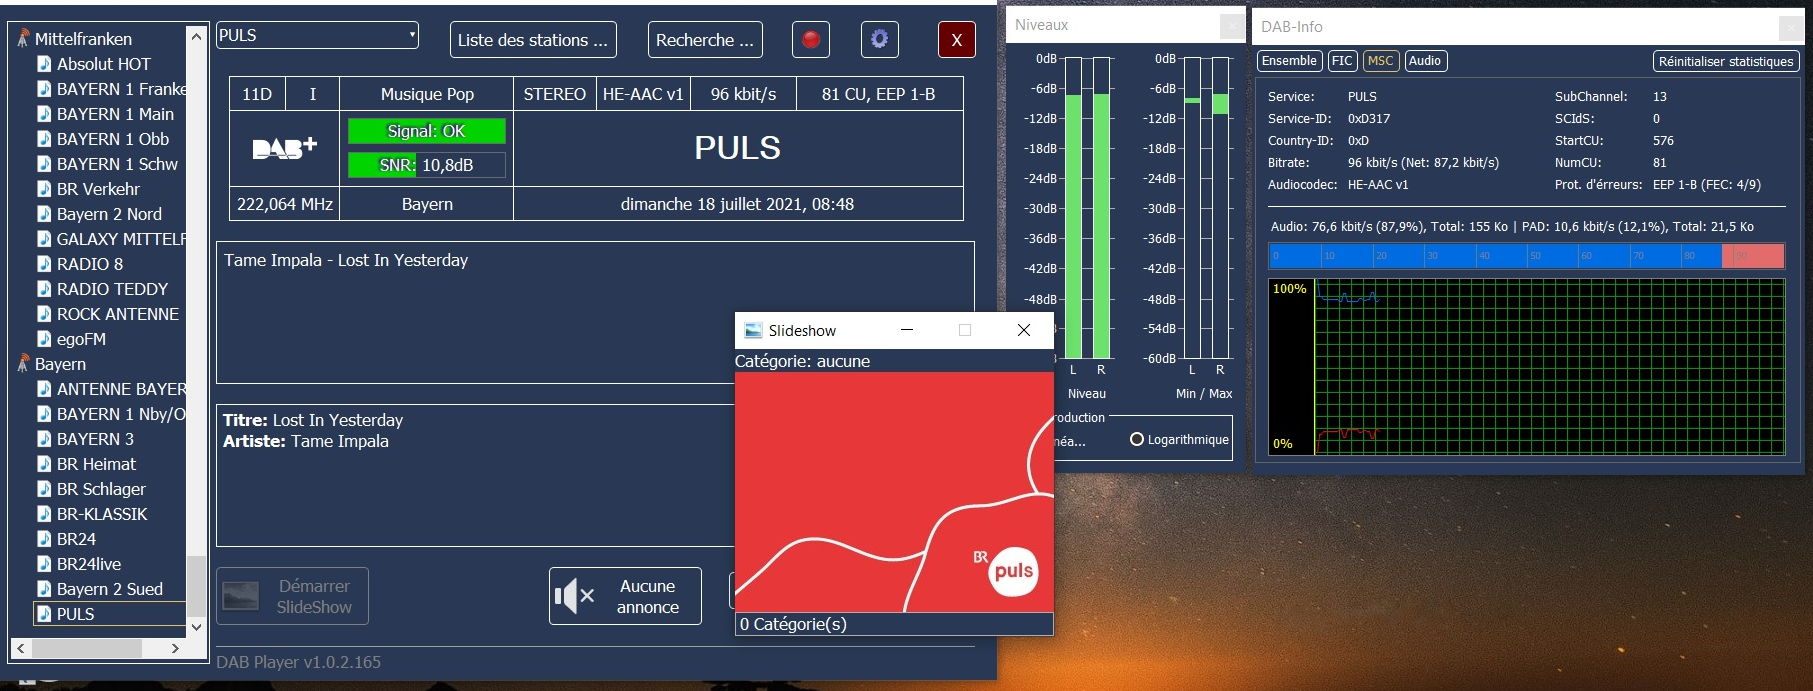
Task: Click the puls slideshow image
Action: 894,492
